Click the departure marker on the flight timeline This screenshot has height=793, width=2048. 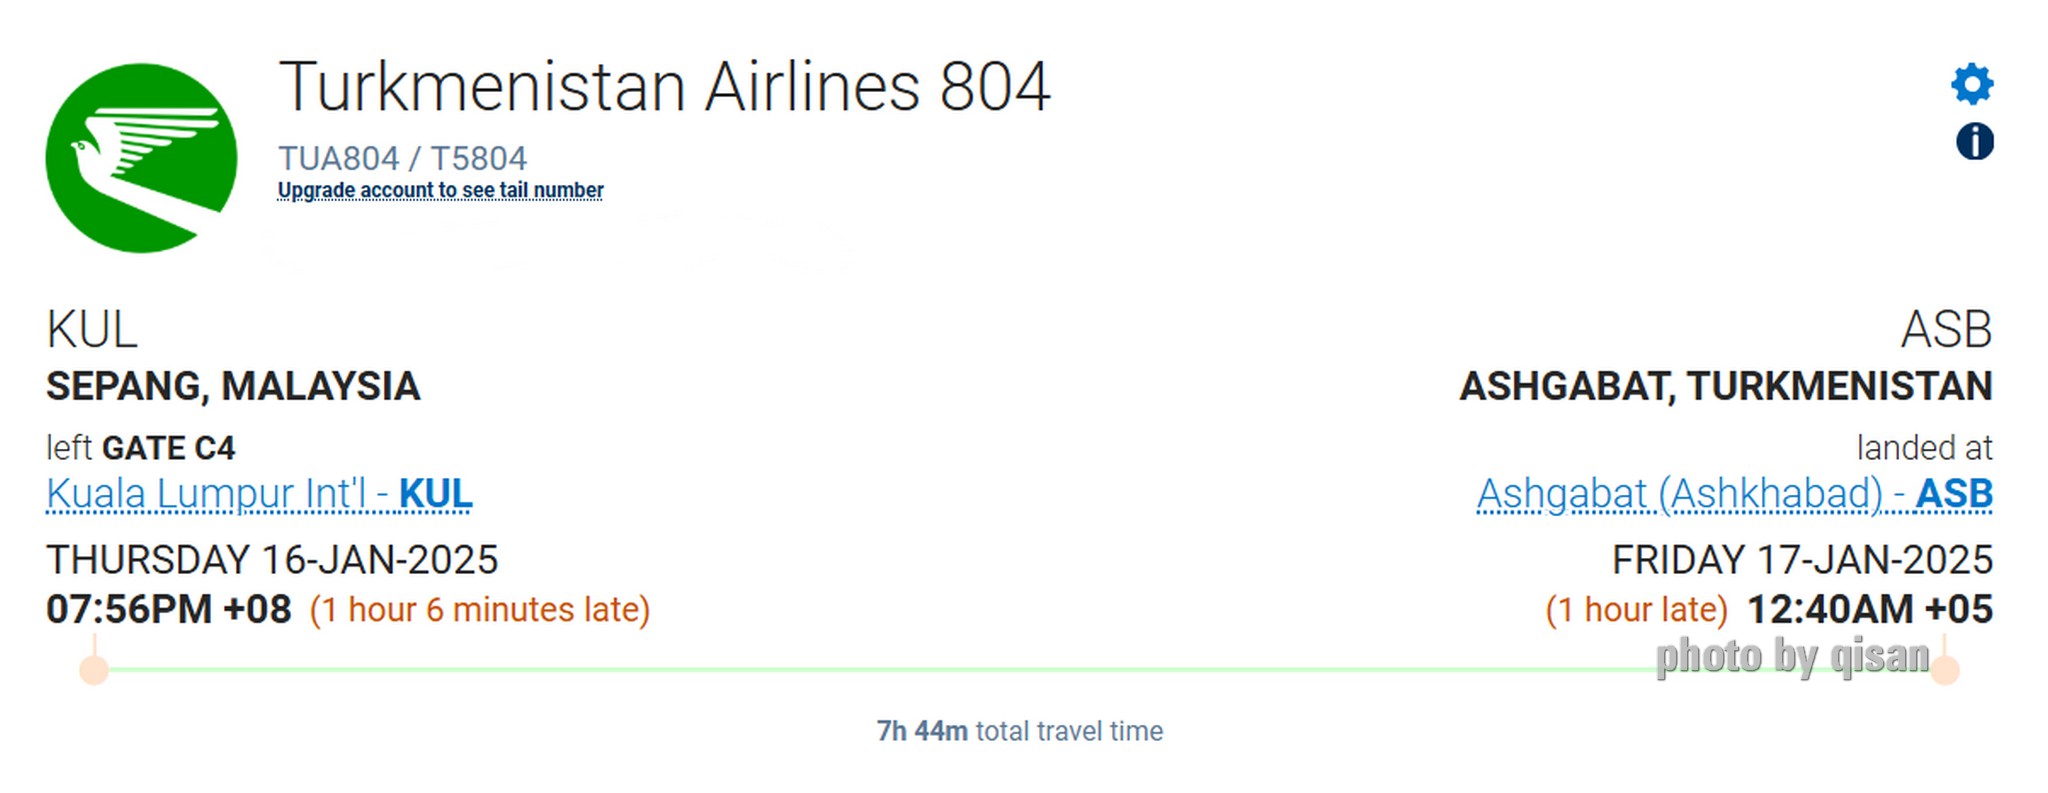point(94,669)
